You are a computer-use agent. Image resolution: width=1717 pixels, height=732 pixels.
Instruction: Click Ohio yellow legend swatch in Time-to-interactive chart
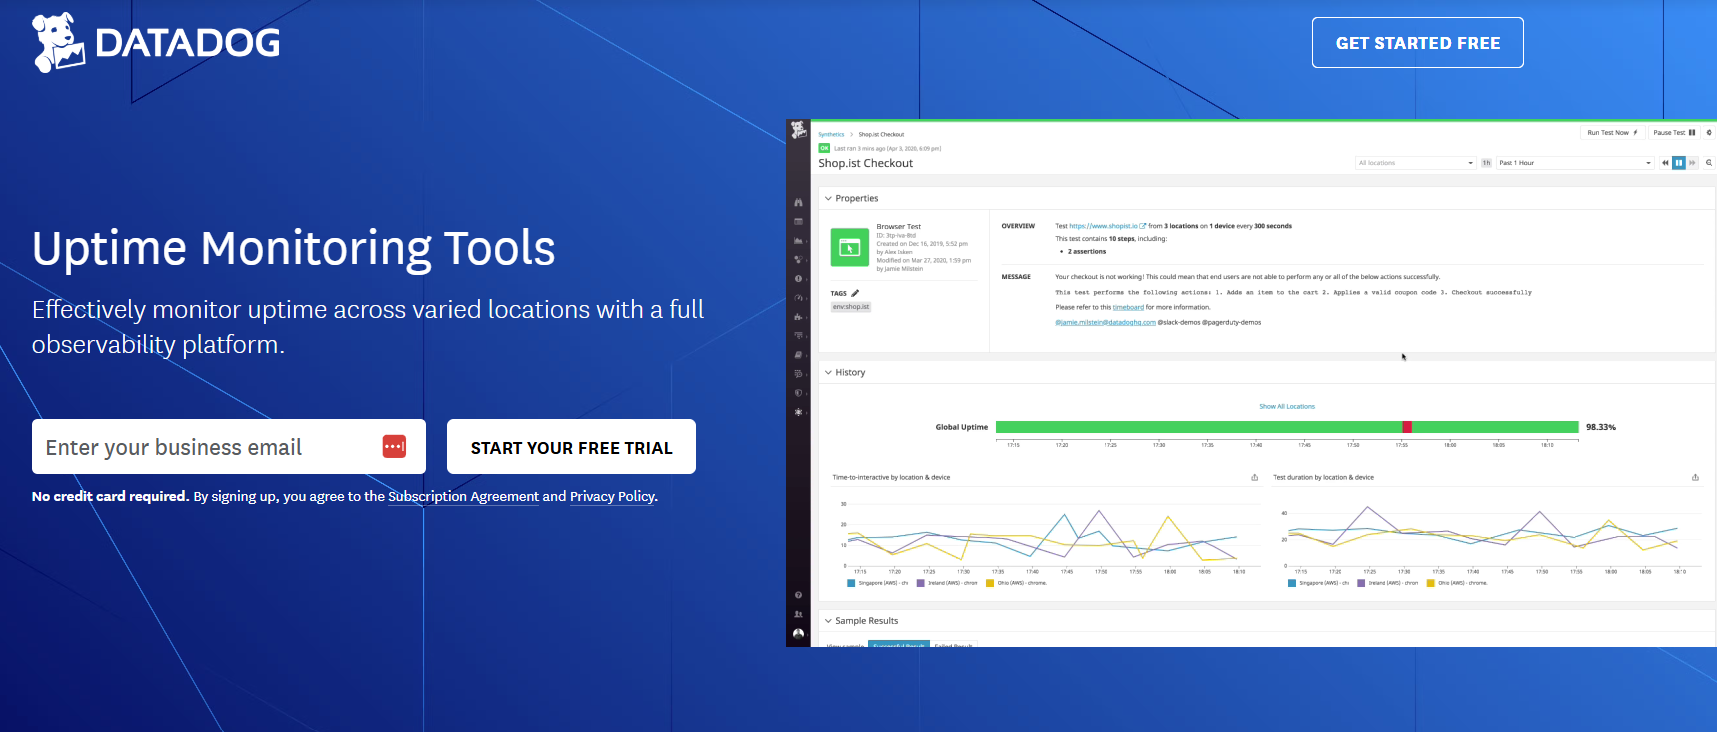(x=990, y=583)
